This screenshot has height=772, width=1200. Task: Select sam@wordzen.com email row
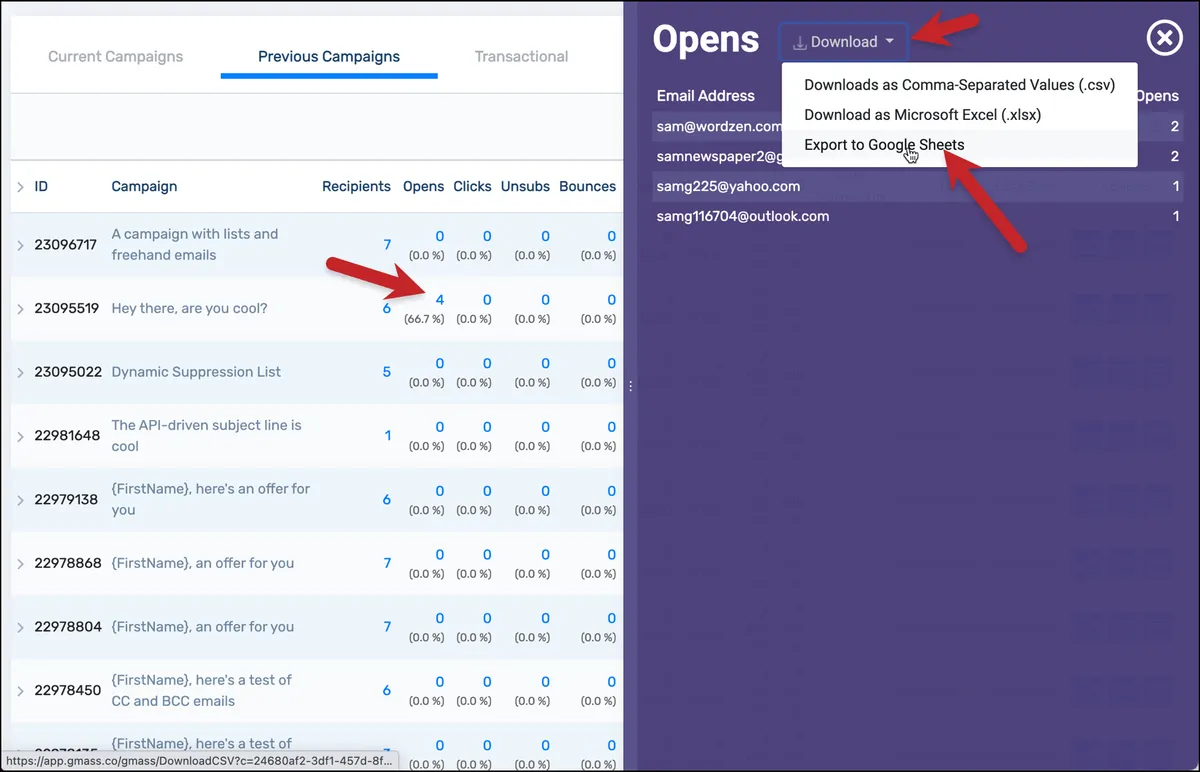click(x=918, y=127)
